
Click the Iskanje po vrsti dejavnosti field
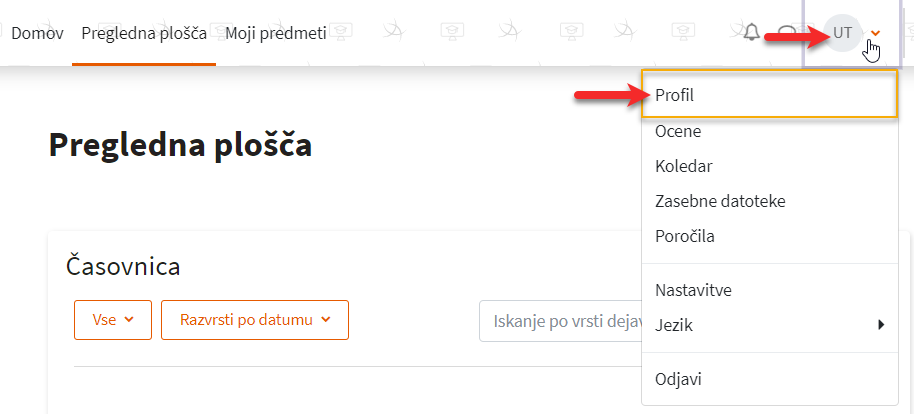560,321
